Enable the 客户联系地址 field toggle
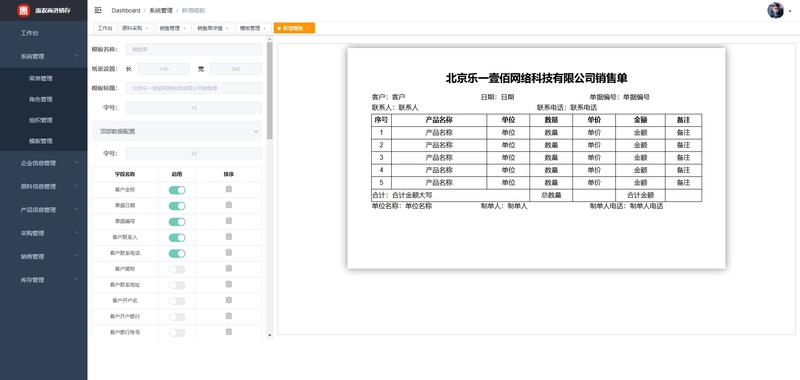Image resolution: width=800 pixels, height=380 pixels. 177,285
